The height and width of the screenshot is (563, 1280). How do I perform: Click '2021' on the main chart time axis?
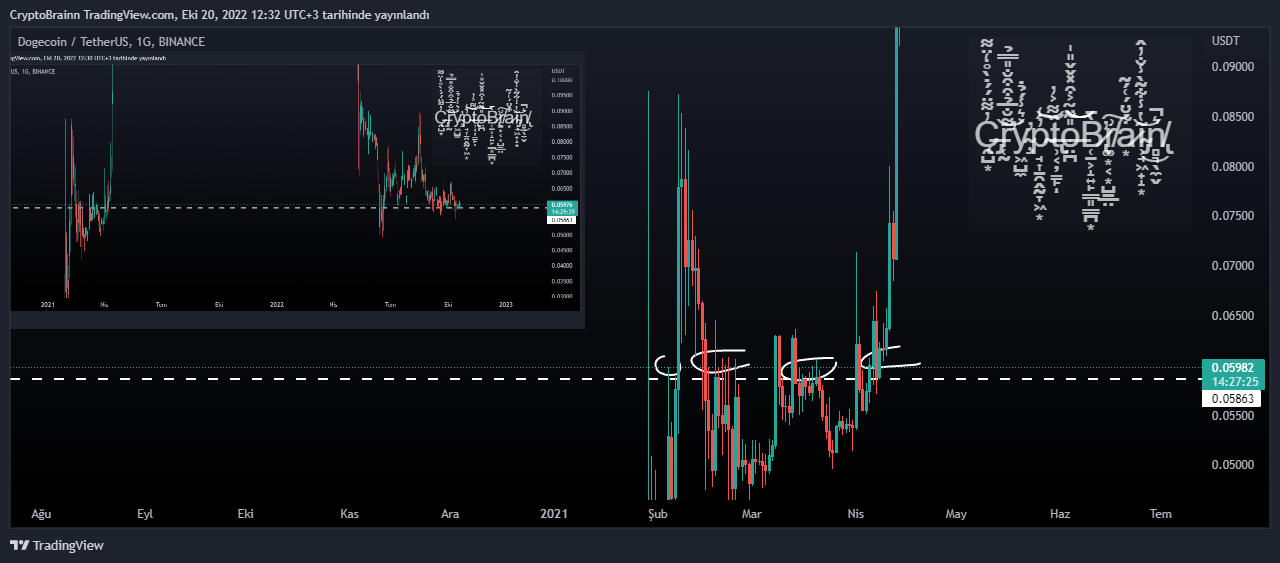553,514
